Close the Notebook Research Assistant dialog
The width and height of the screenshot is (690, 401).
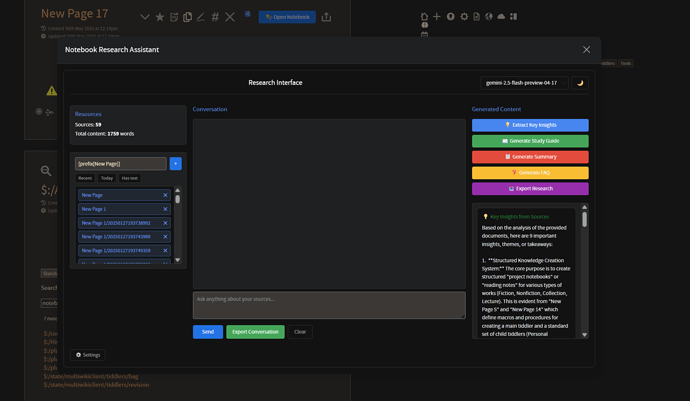[586, 50]
